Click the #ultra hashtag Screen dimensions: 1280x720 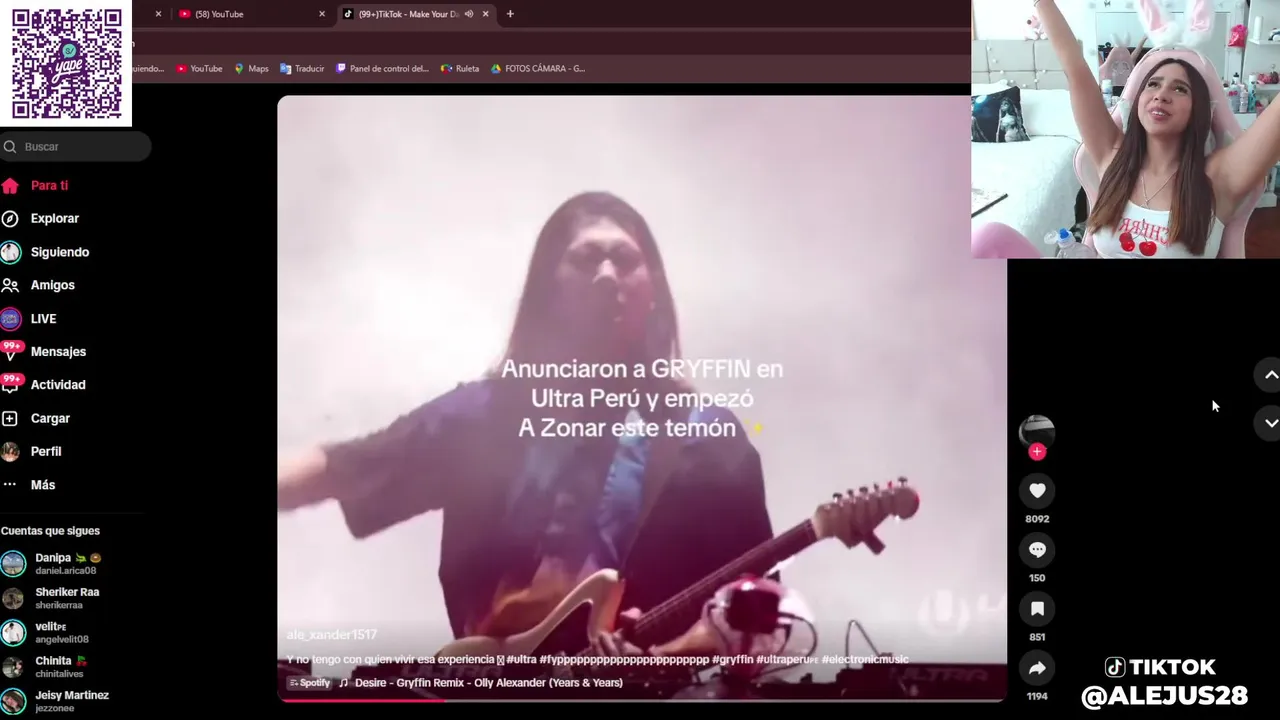[522, 660]
